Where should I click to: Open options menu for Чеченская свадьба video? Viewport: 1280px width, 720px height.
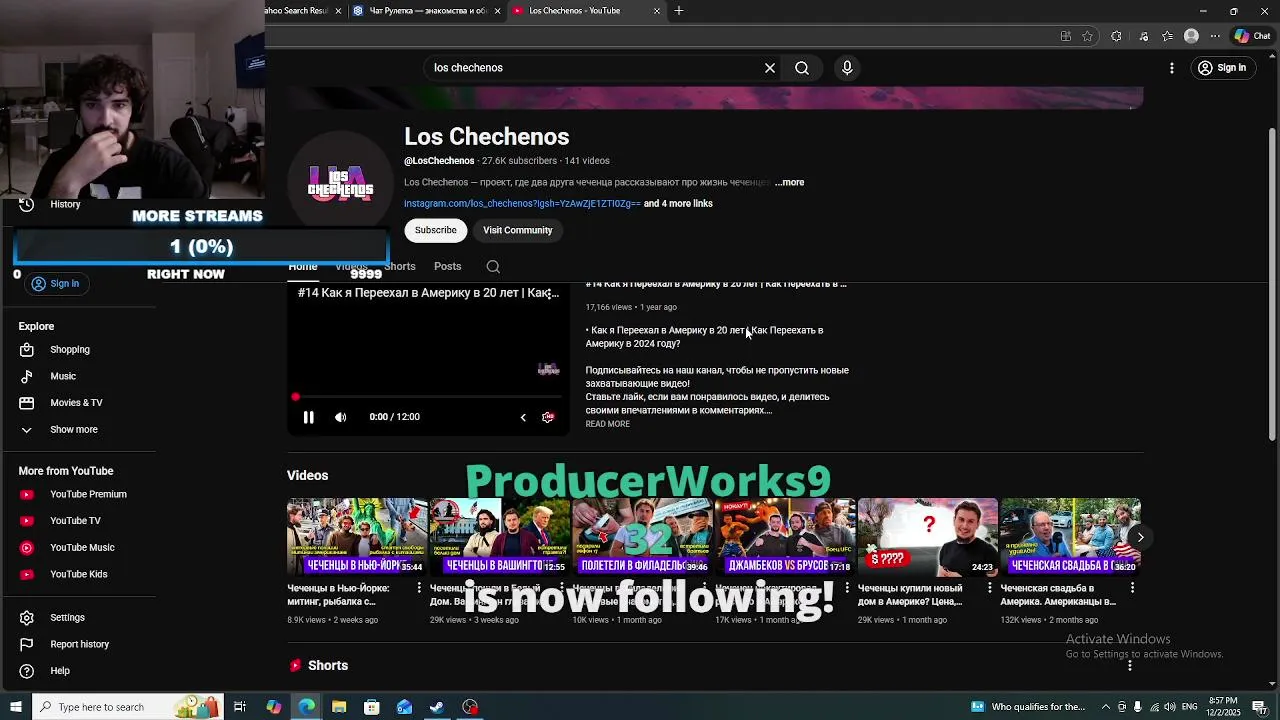[x=1132, y=588]
